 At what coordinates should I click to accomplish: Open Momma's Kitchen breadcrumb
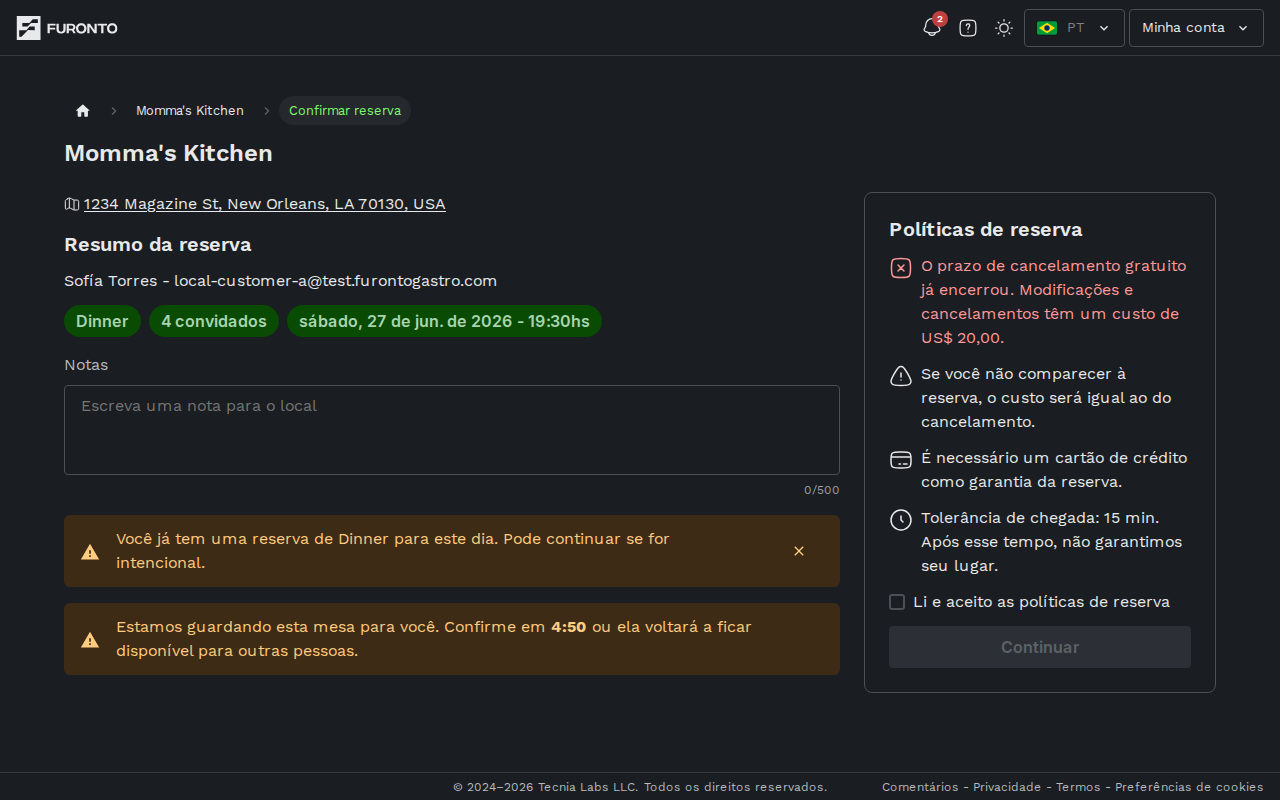tap(190, 111)
